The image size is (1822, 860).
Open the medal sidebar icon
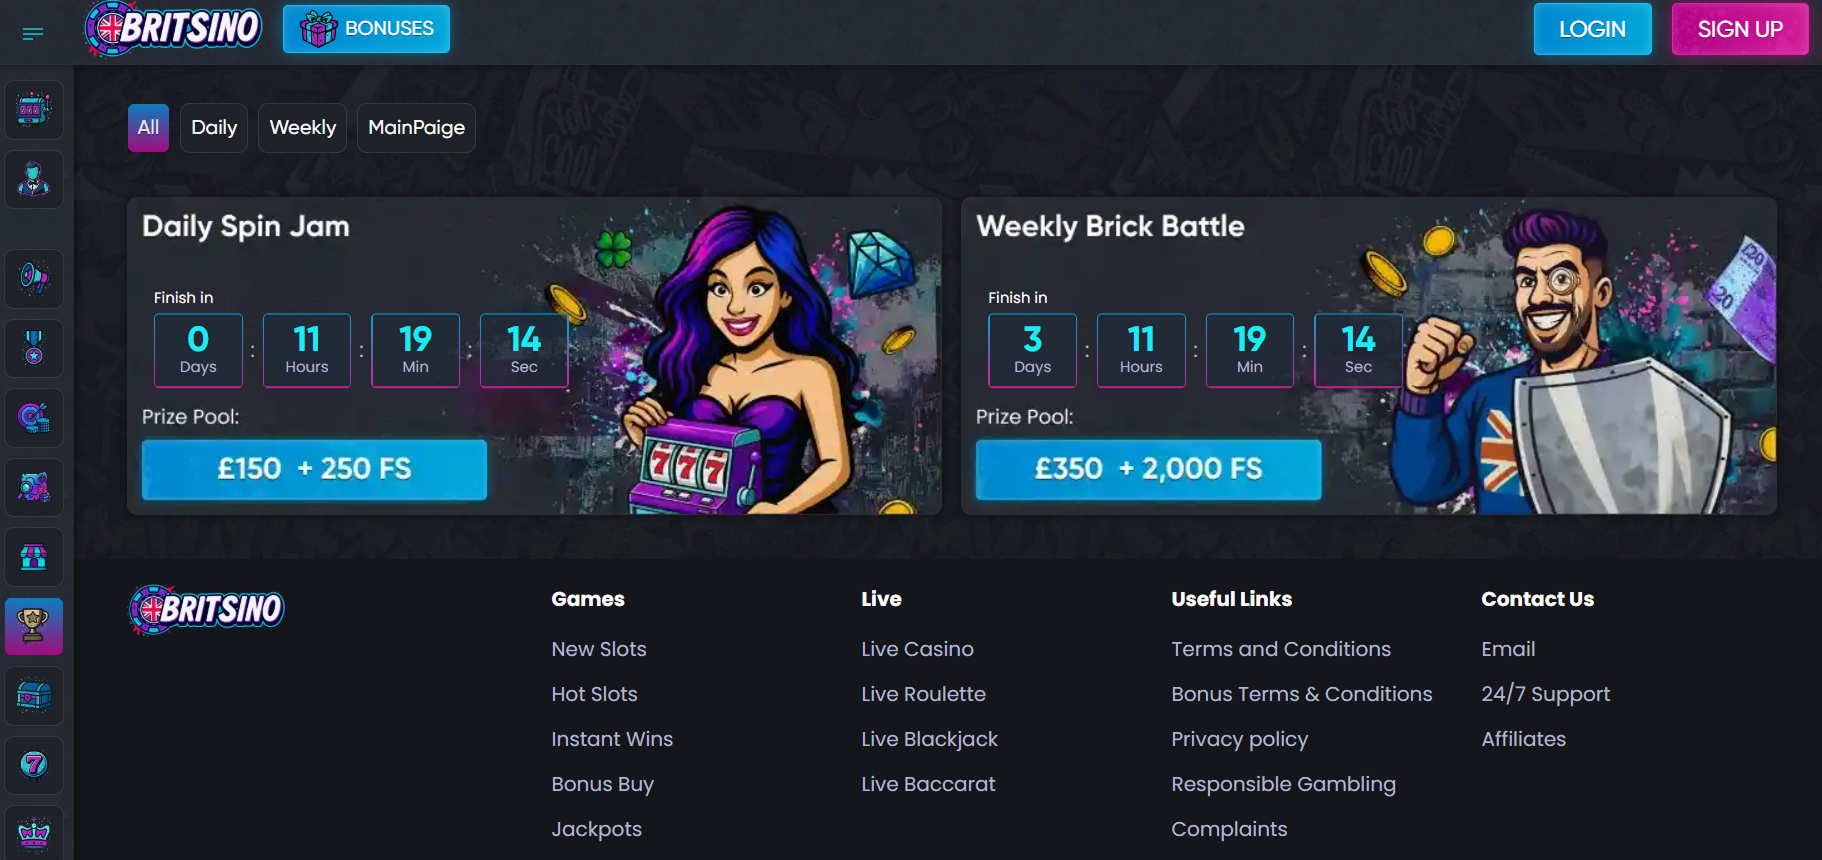tap(34, 348)
